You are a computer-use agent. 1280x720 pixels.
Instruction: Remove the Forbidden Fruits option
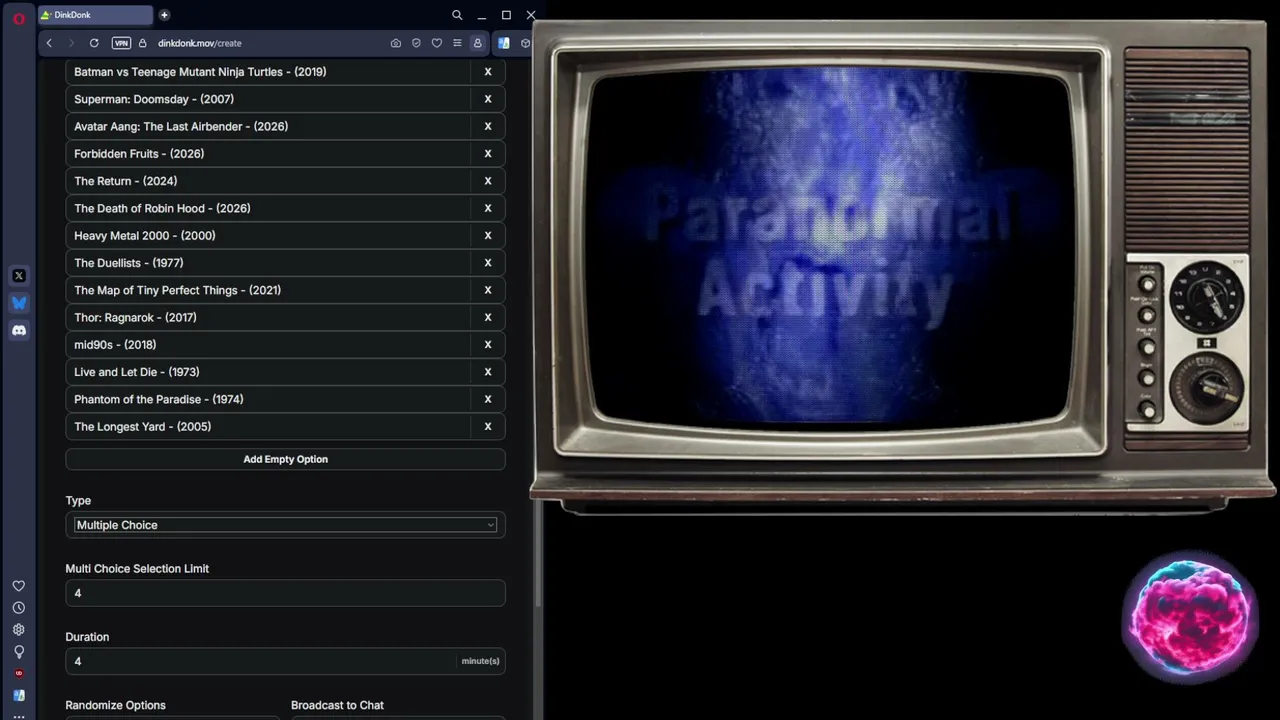point(488,154)
